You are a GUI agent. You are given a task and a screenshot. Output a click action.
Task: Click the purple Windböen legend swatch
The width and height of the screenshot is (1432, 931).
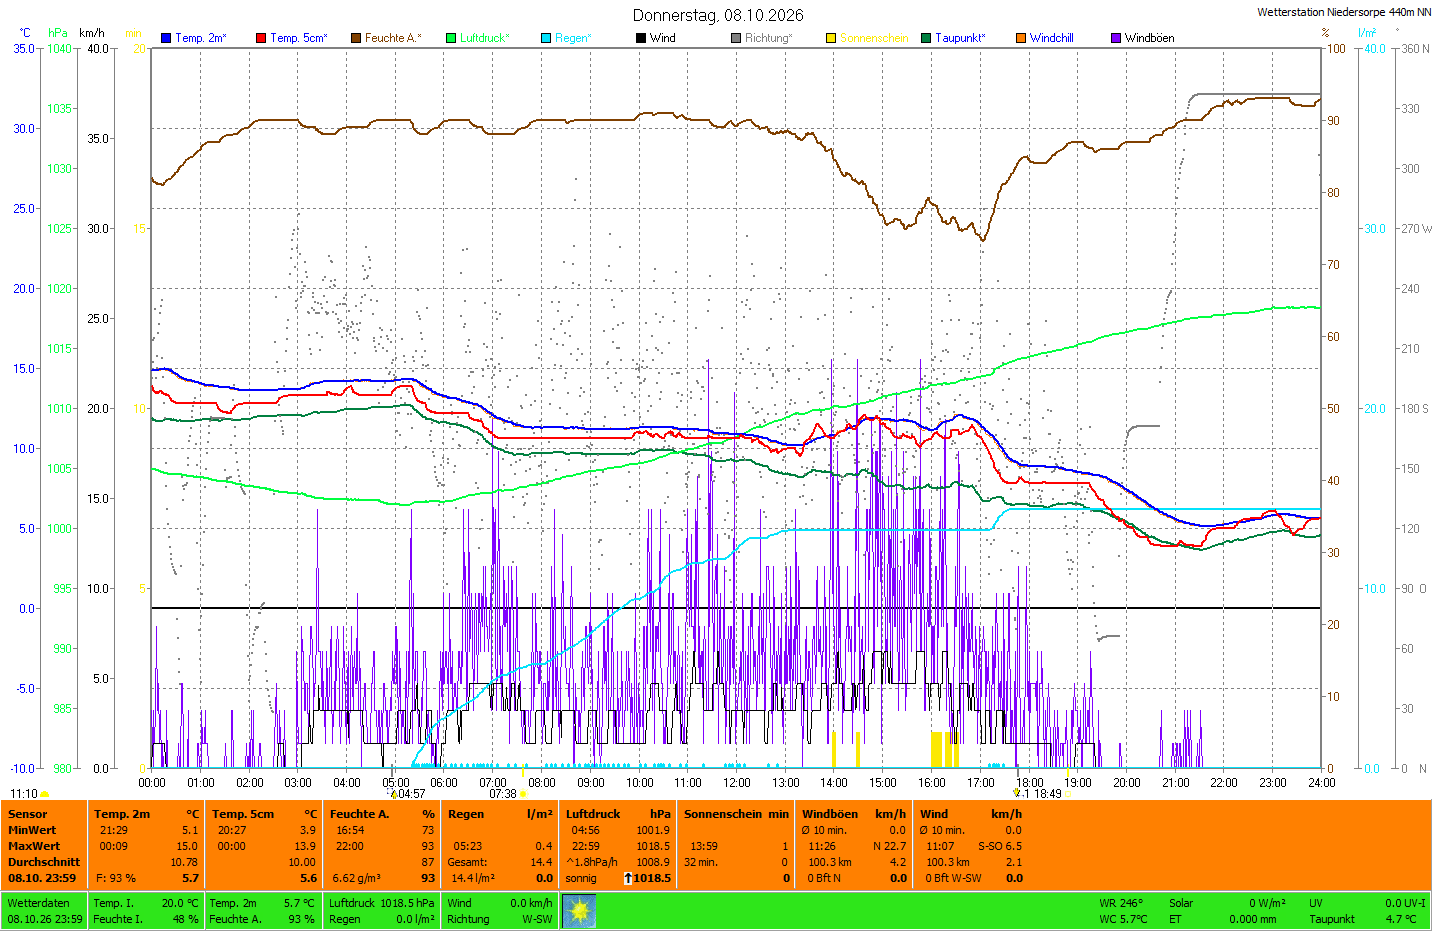[x=1116, y=38]
